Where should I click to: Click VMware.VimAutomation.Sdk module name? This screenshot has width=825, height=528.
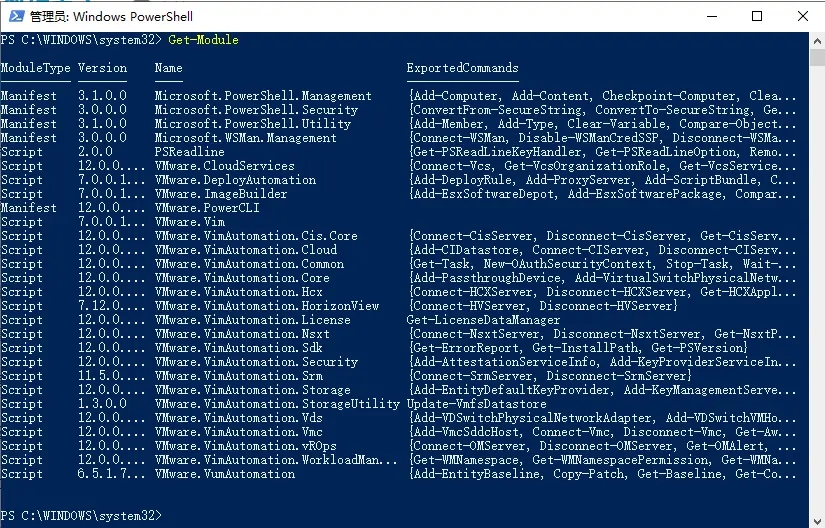(x=239, y=348)
